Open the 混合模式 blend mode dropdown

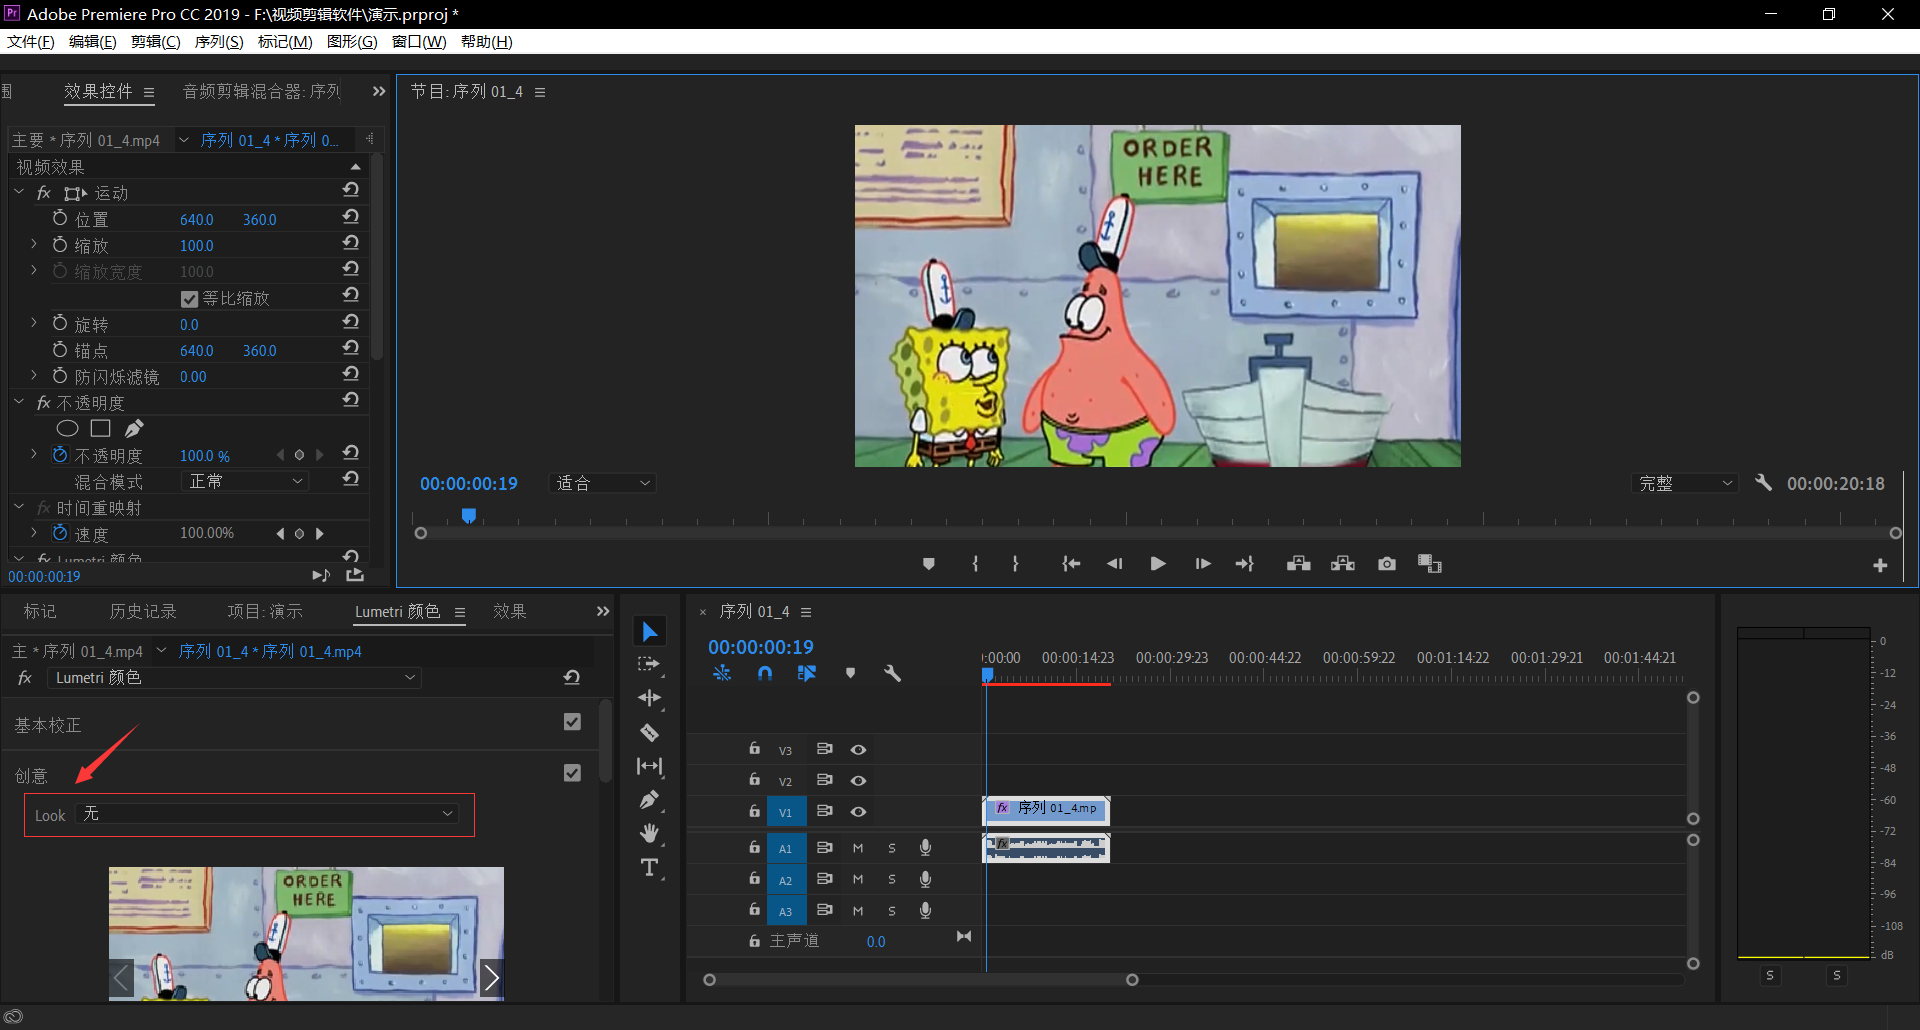pyautogui.click(x=246, y=482)
